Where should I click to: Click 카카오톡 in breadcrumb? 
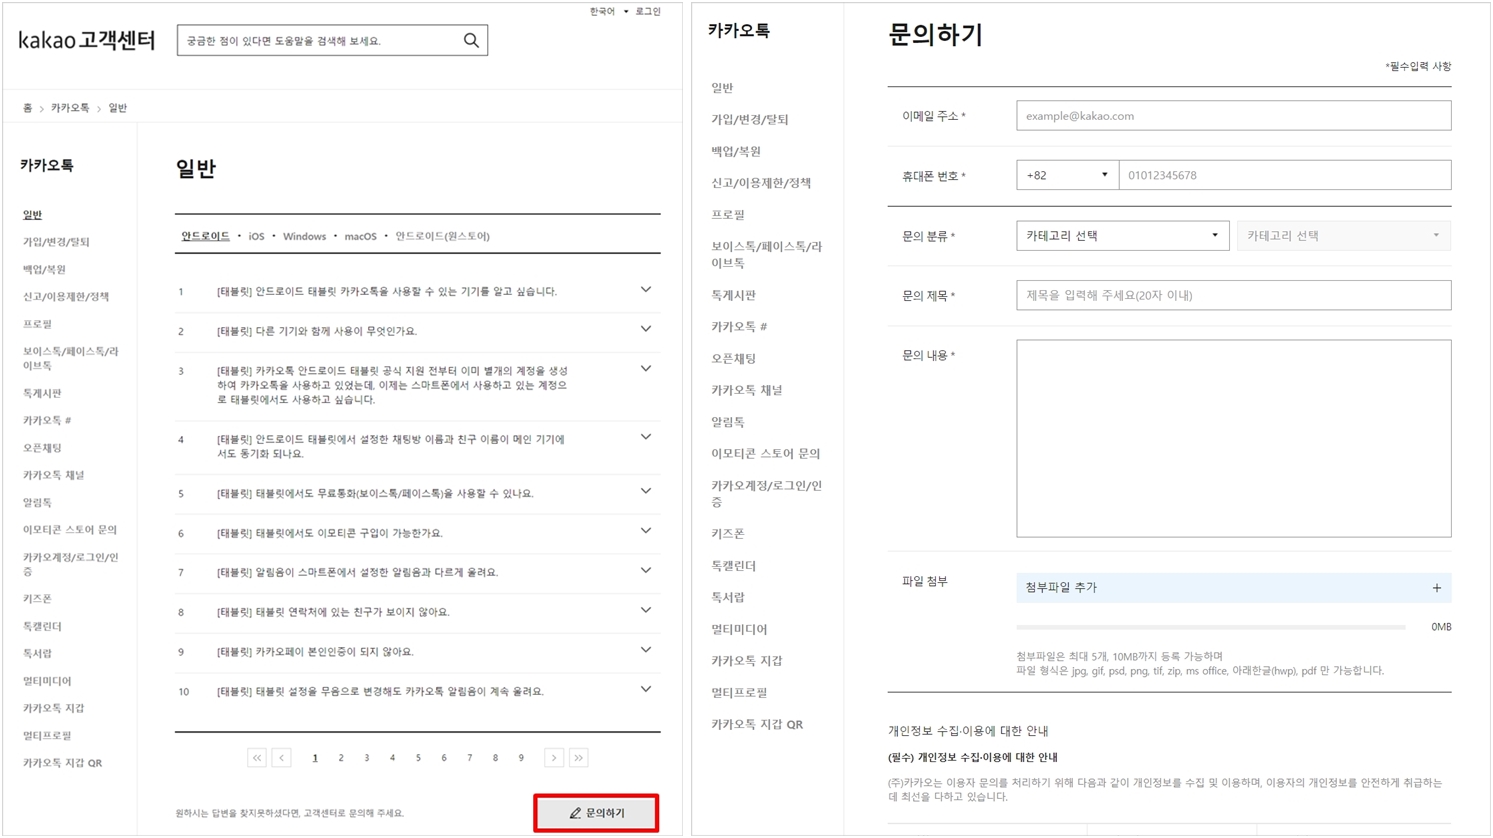[x=70, y=108]
